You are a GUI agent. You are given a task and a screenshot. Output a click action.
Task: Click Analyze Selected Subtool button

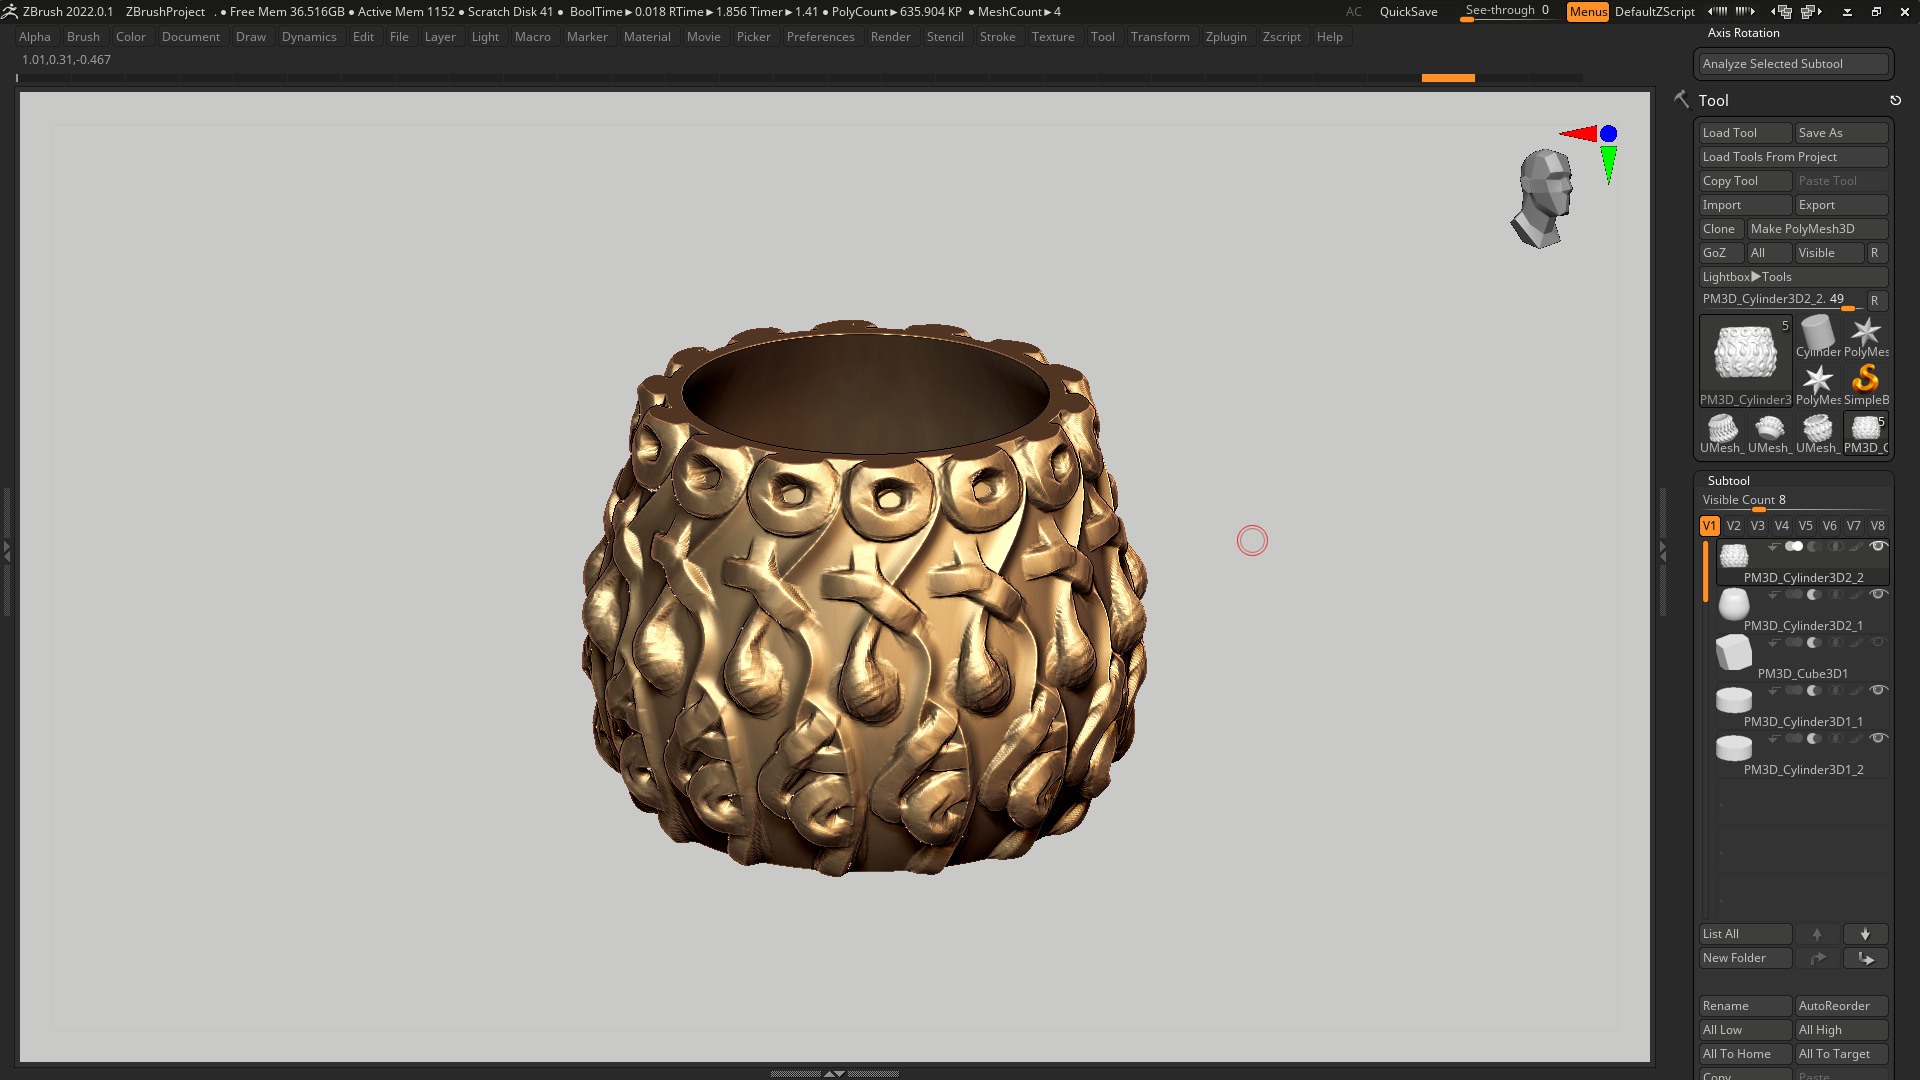pyautogui.click(x=1794, y=64)
